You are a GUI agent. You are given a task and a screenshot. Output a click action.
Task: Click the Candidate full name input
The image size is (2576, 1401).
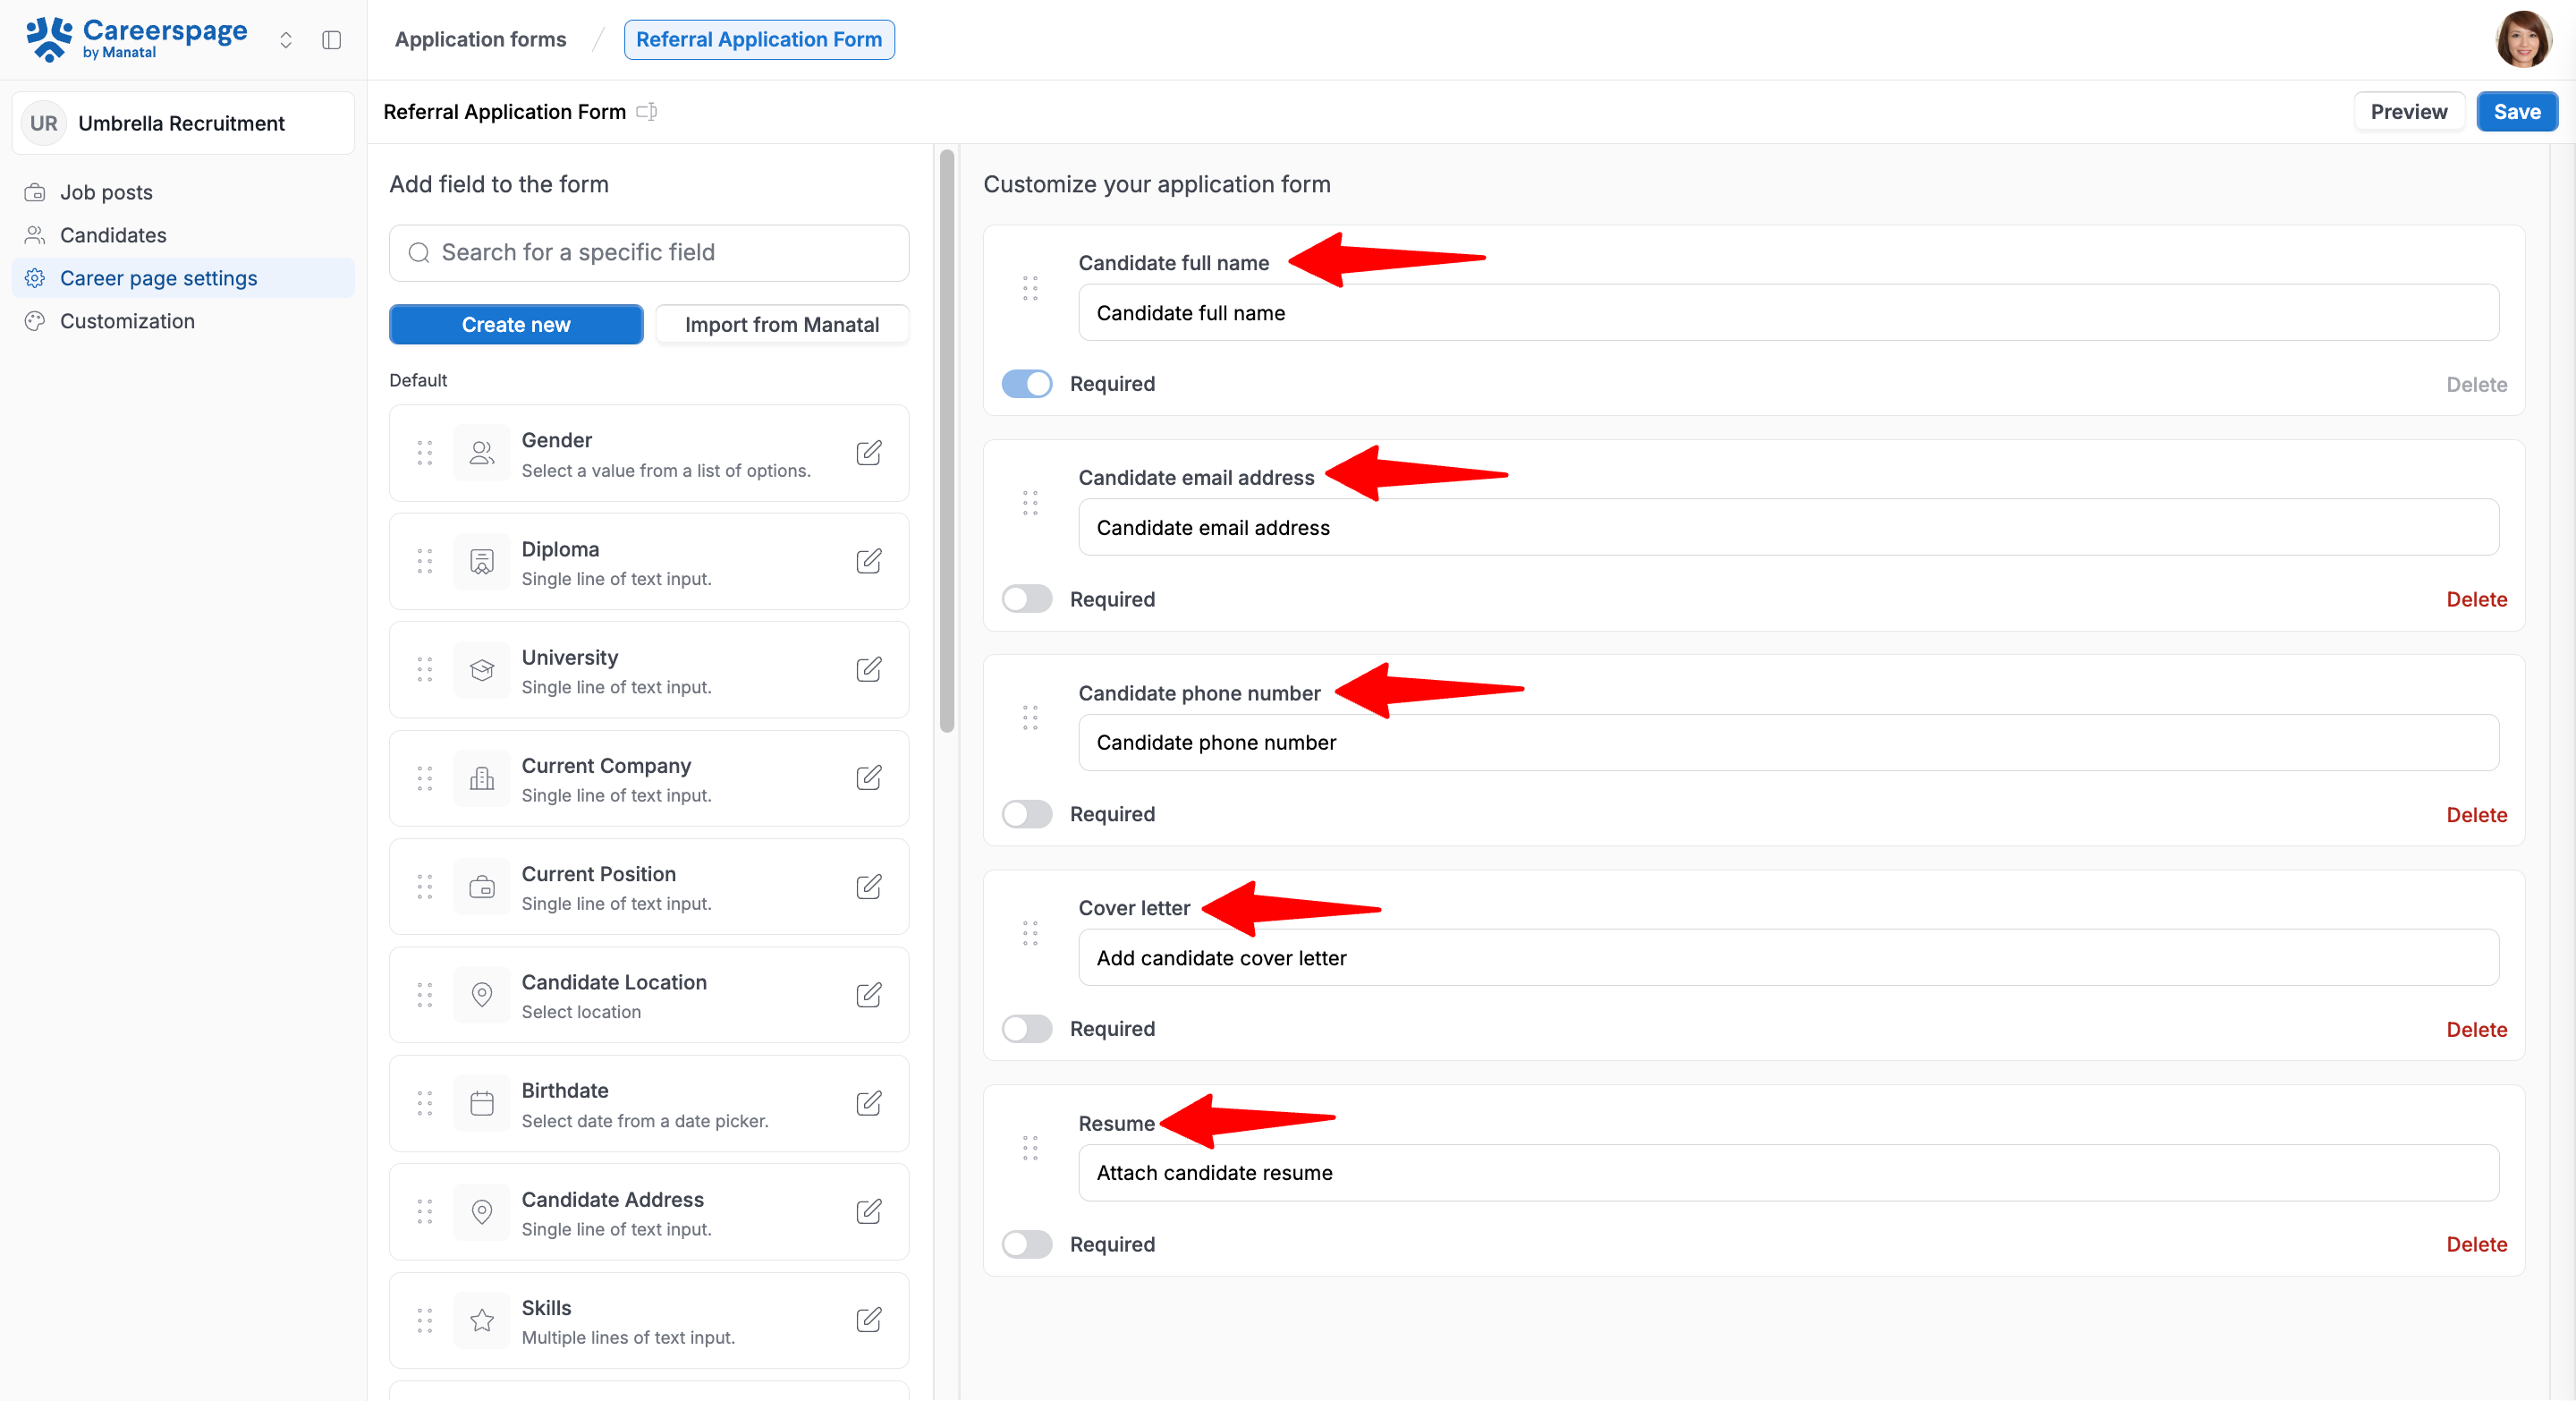coord(1788,313)
